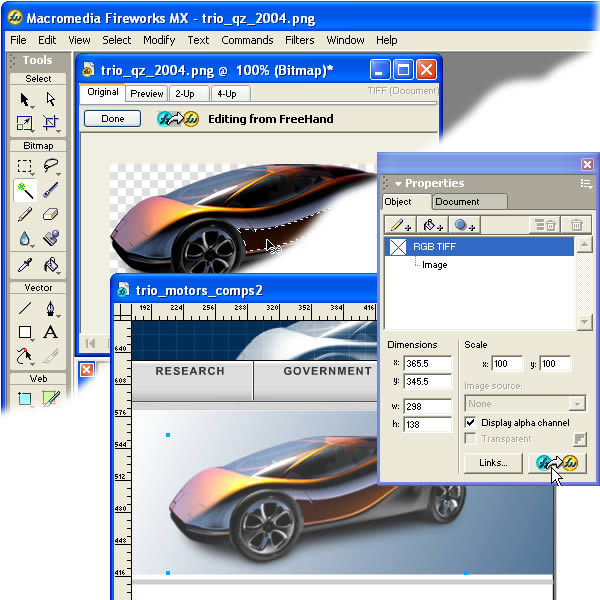Select the Hotspot web tool
Image resolution: width=600 pixels, height=600 pixels.
(x=25, y=398)
